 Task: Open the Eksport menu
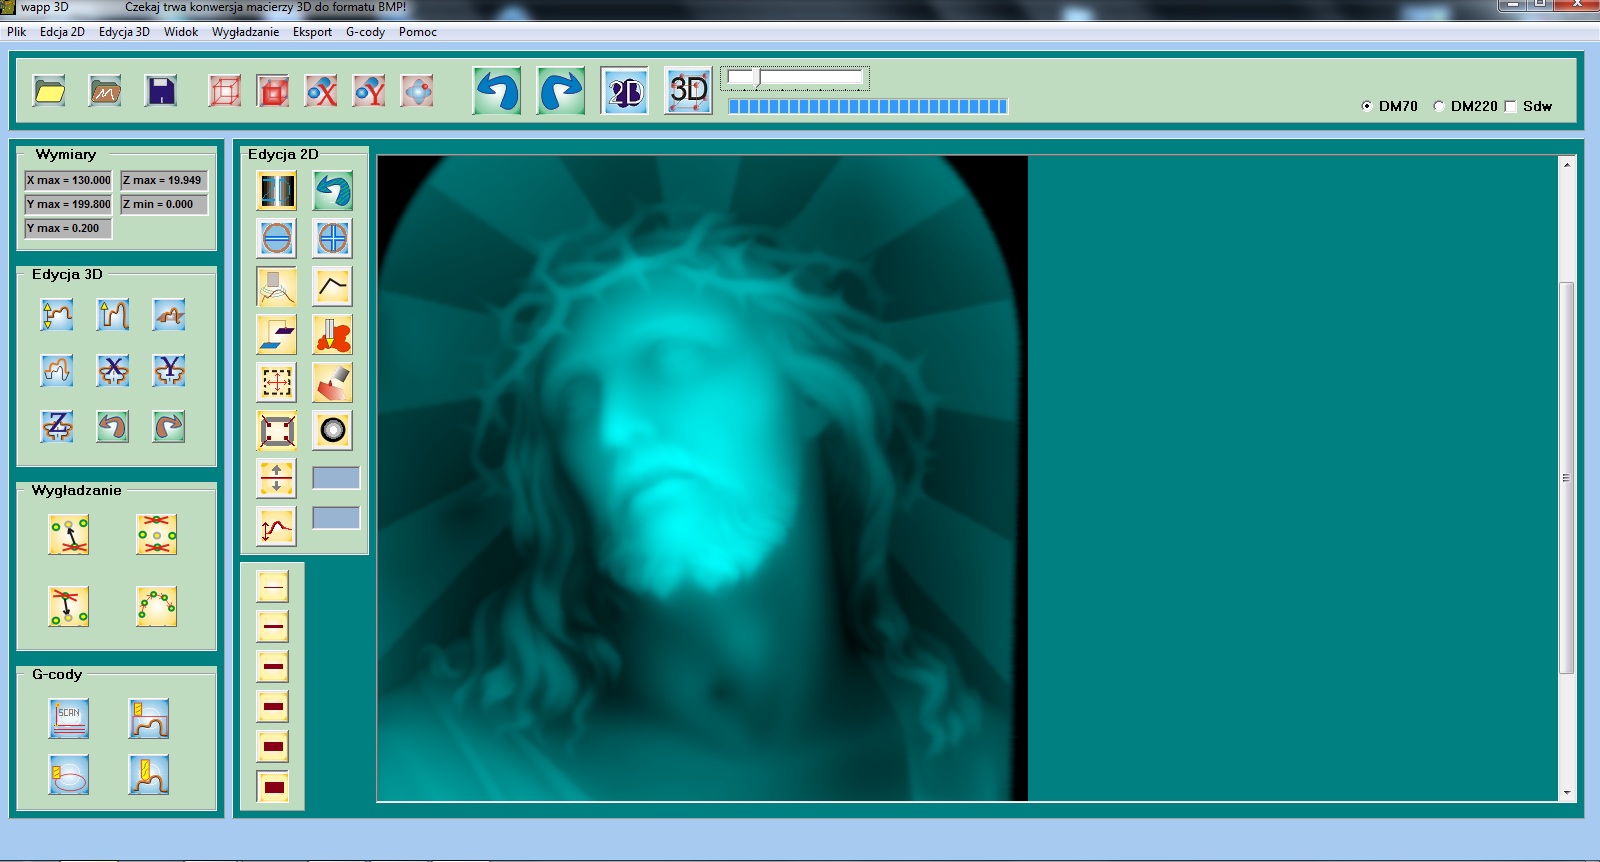(x=312, y=32)
